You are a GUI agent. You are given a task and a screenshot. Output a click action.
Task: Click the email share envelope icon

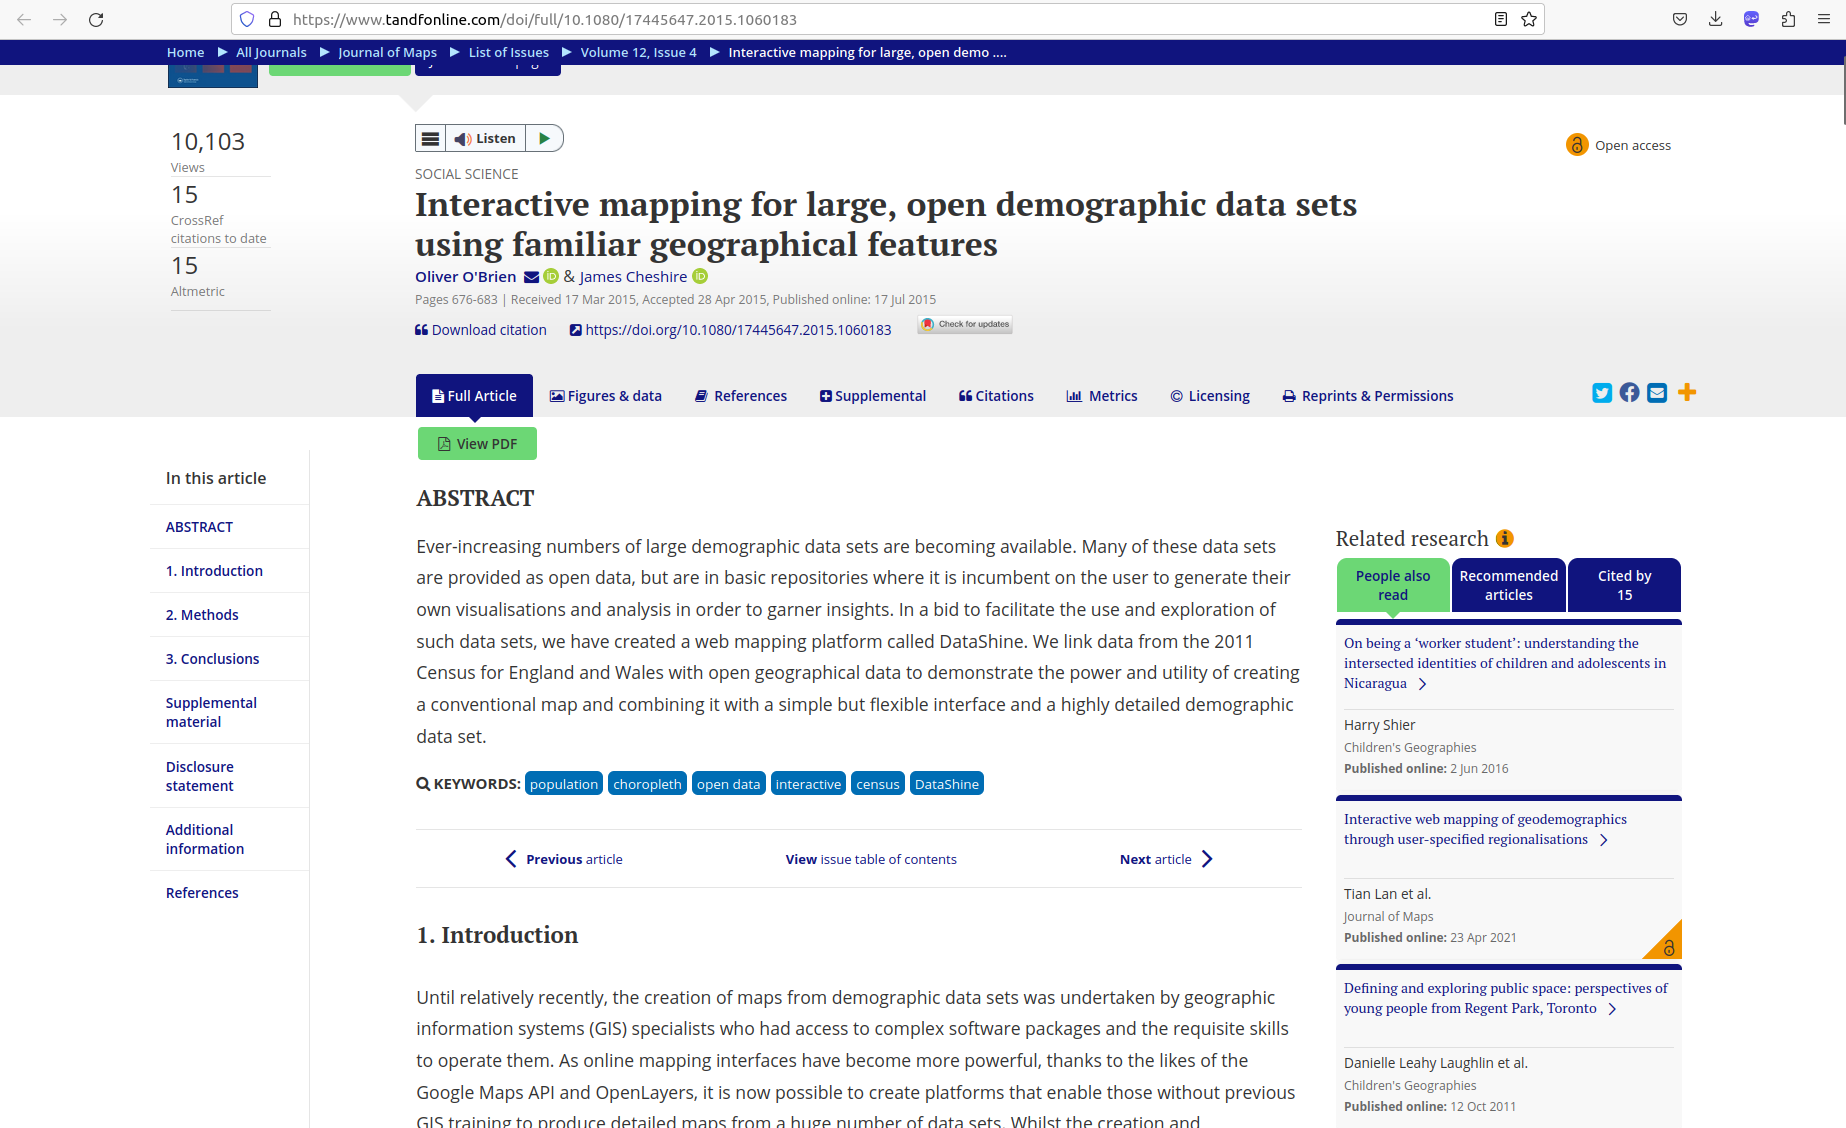[1657, 393]
